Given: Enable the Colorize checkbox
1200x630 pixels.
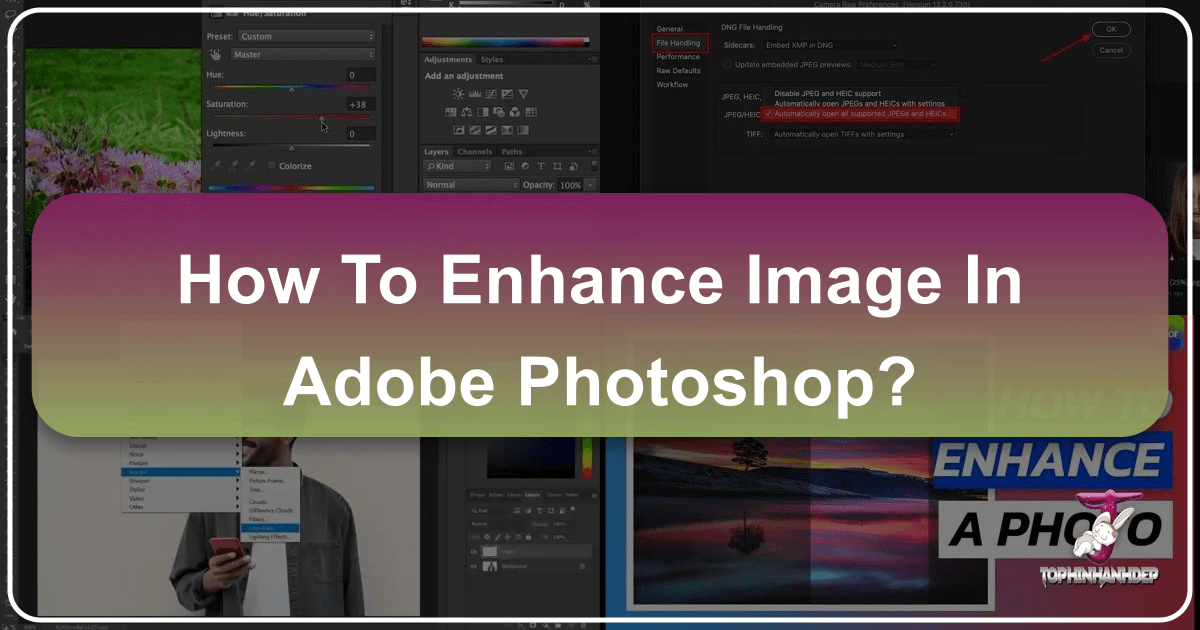Looking at the screenshot, I should (271, 166).
